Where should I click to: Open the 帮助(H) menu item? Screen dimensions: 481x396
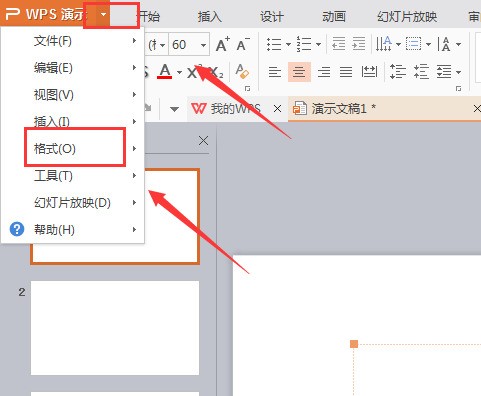pyautogui.click(x=73, y=230)
